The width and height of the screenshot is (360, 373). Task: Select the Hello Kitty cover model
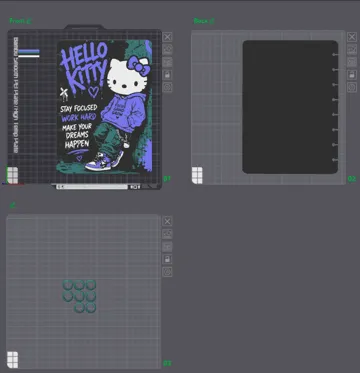tap(105, 106)
